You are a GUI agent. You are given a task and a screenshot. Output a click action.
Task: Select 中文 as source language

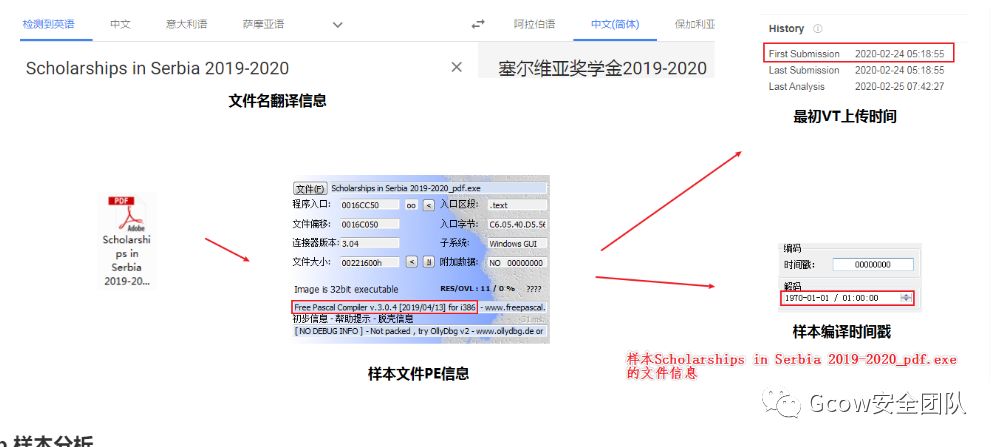[120, 24]
